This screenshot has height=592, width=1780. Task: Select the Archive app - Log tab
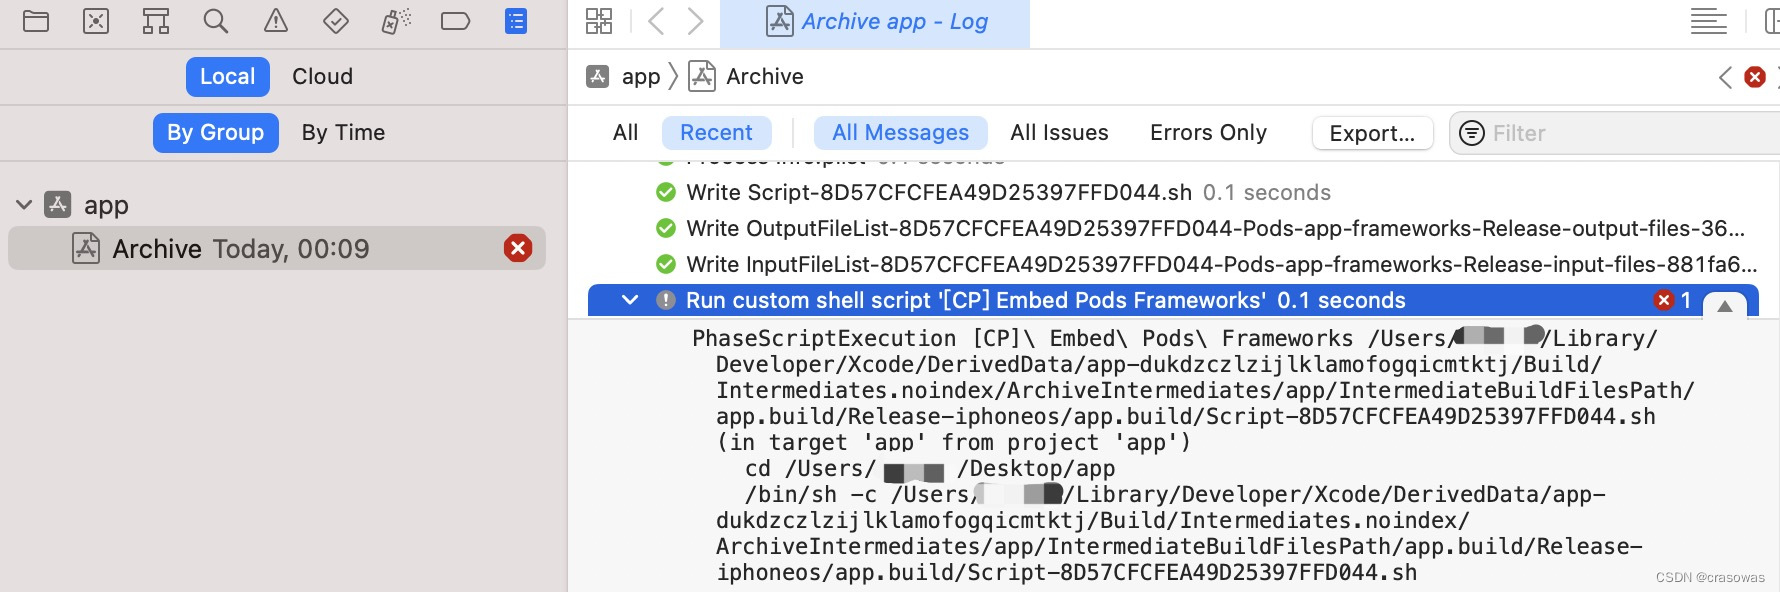pos(875,22)
